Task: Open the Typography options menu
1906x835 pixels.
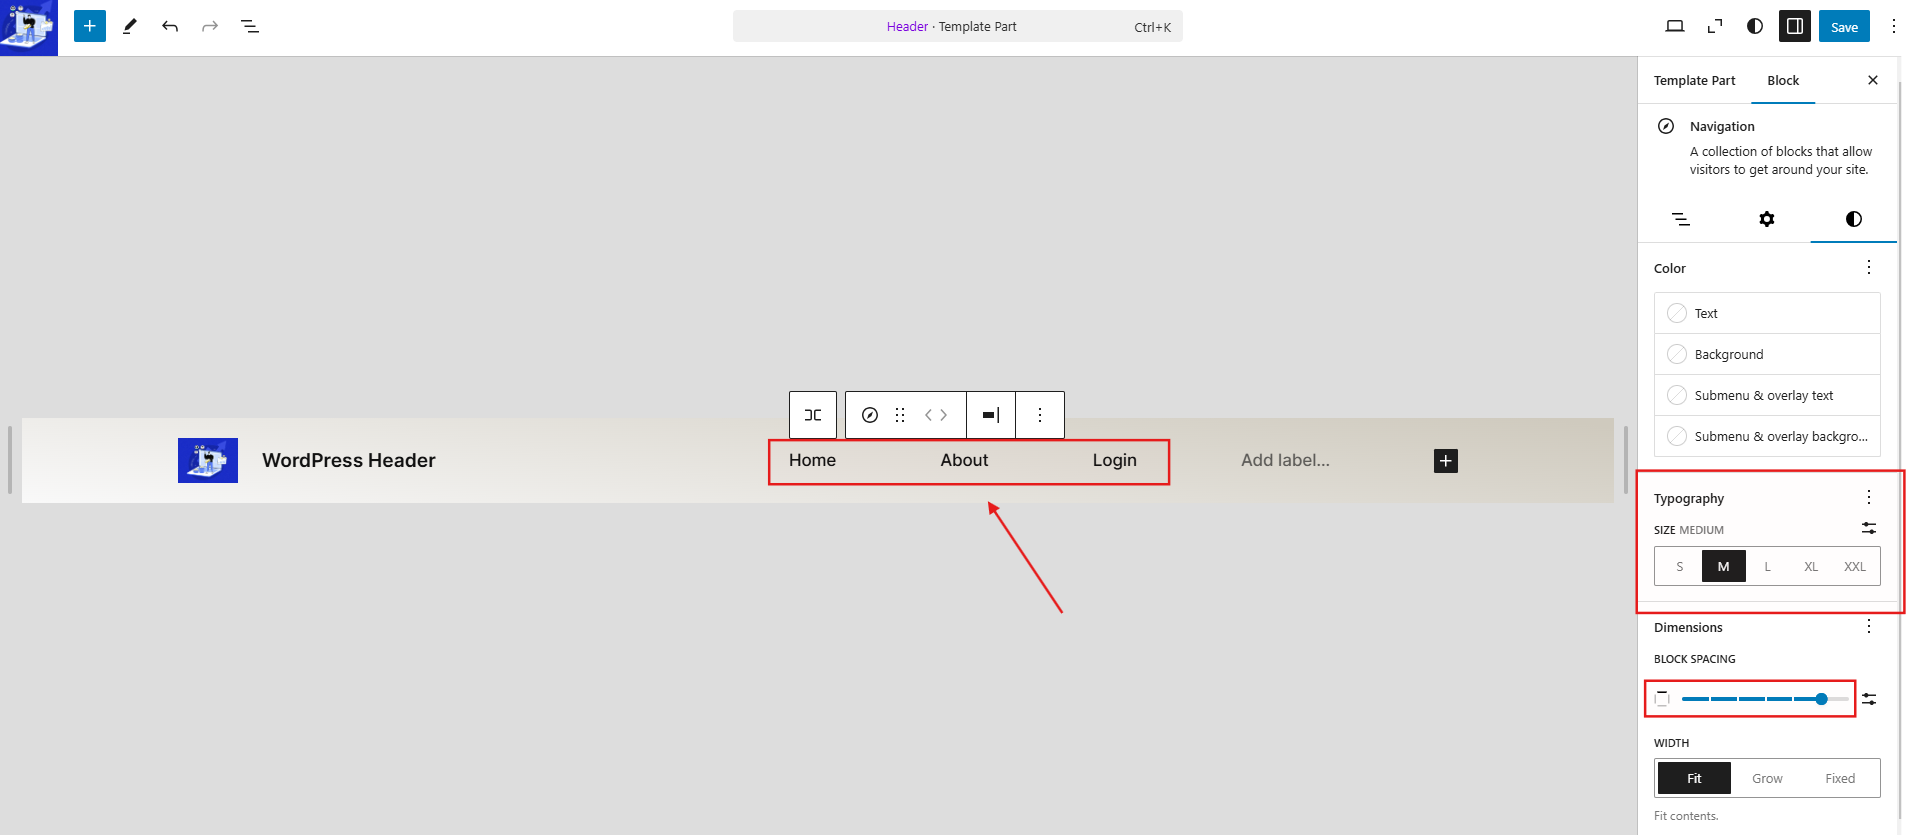Action: click(x=1869, y=498)
